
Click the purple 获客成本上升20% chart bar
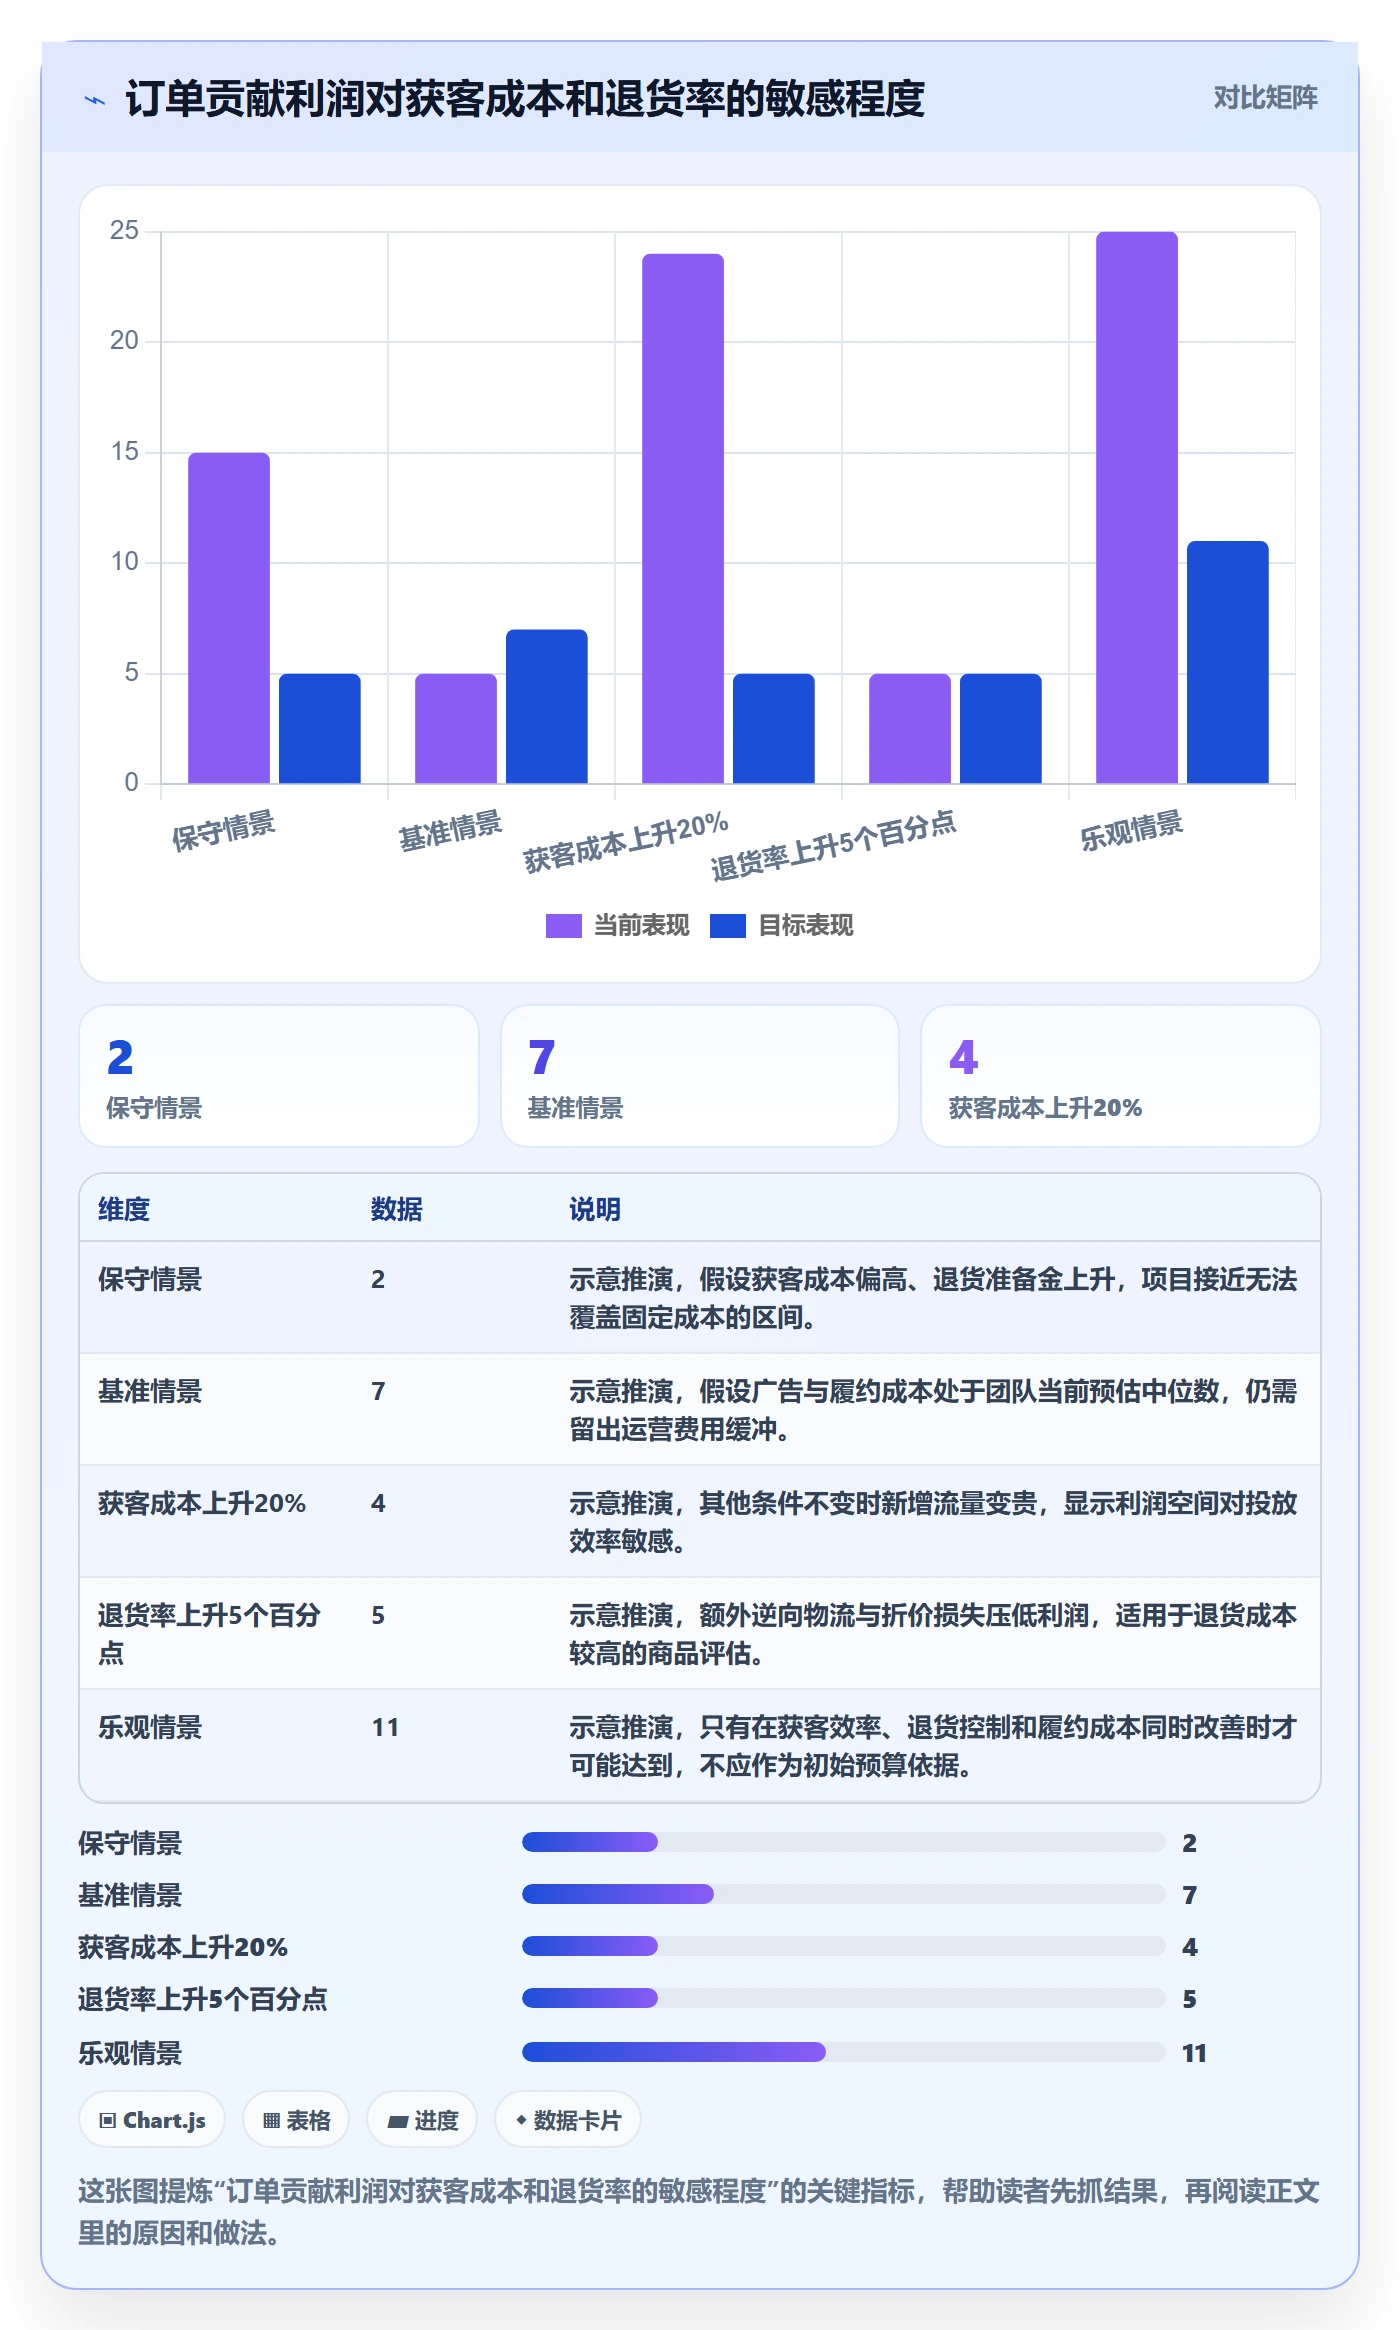(x=683, y=518)
